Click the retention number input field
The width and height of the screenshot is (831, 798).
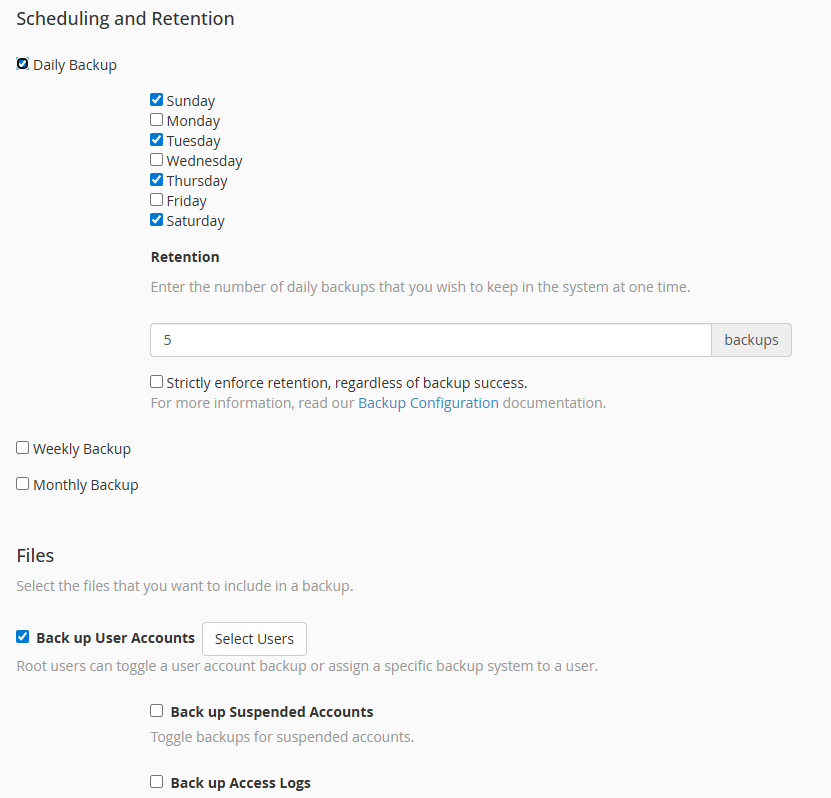tap(431, 340)
